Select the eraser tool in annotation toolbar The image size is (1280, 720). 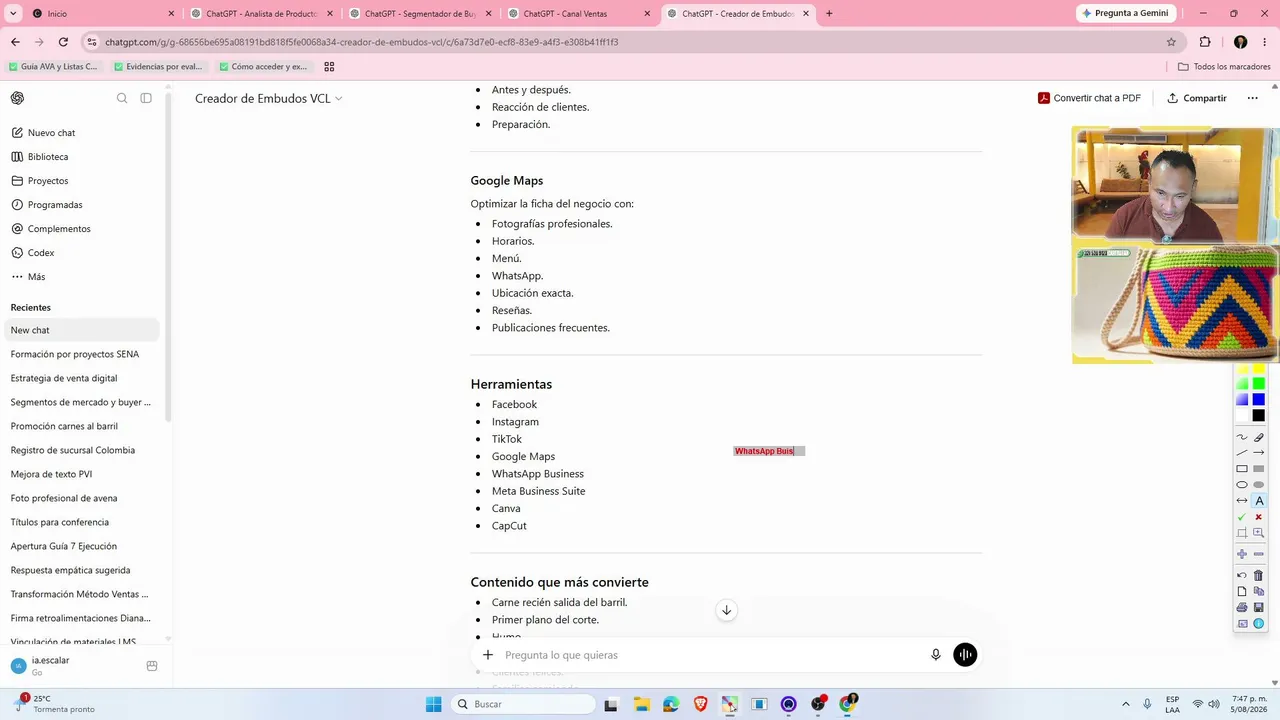click(x=1259, y=437)
